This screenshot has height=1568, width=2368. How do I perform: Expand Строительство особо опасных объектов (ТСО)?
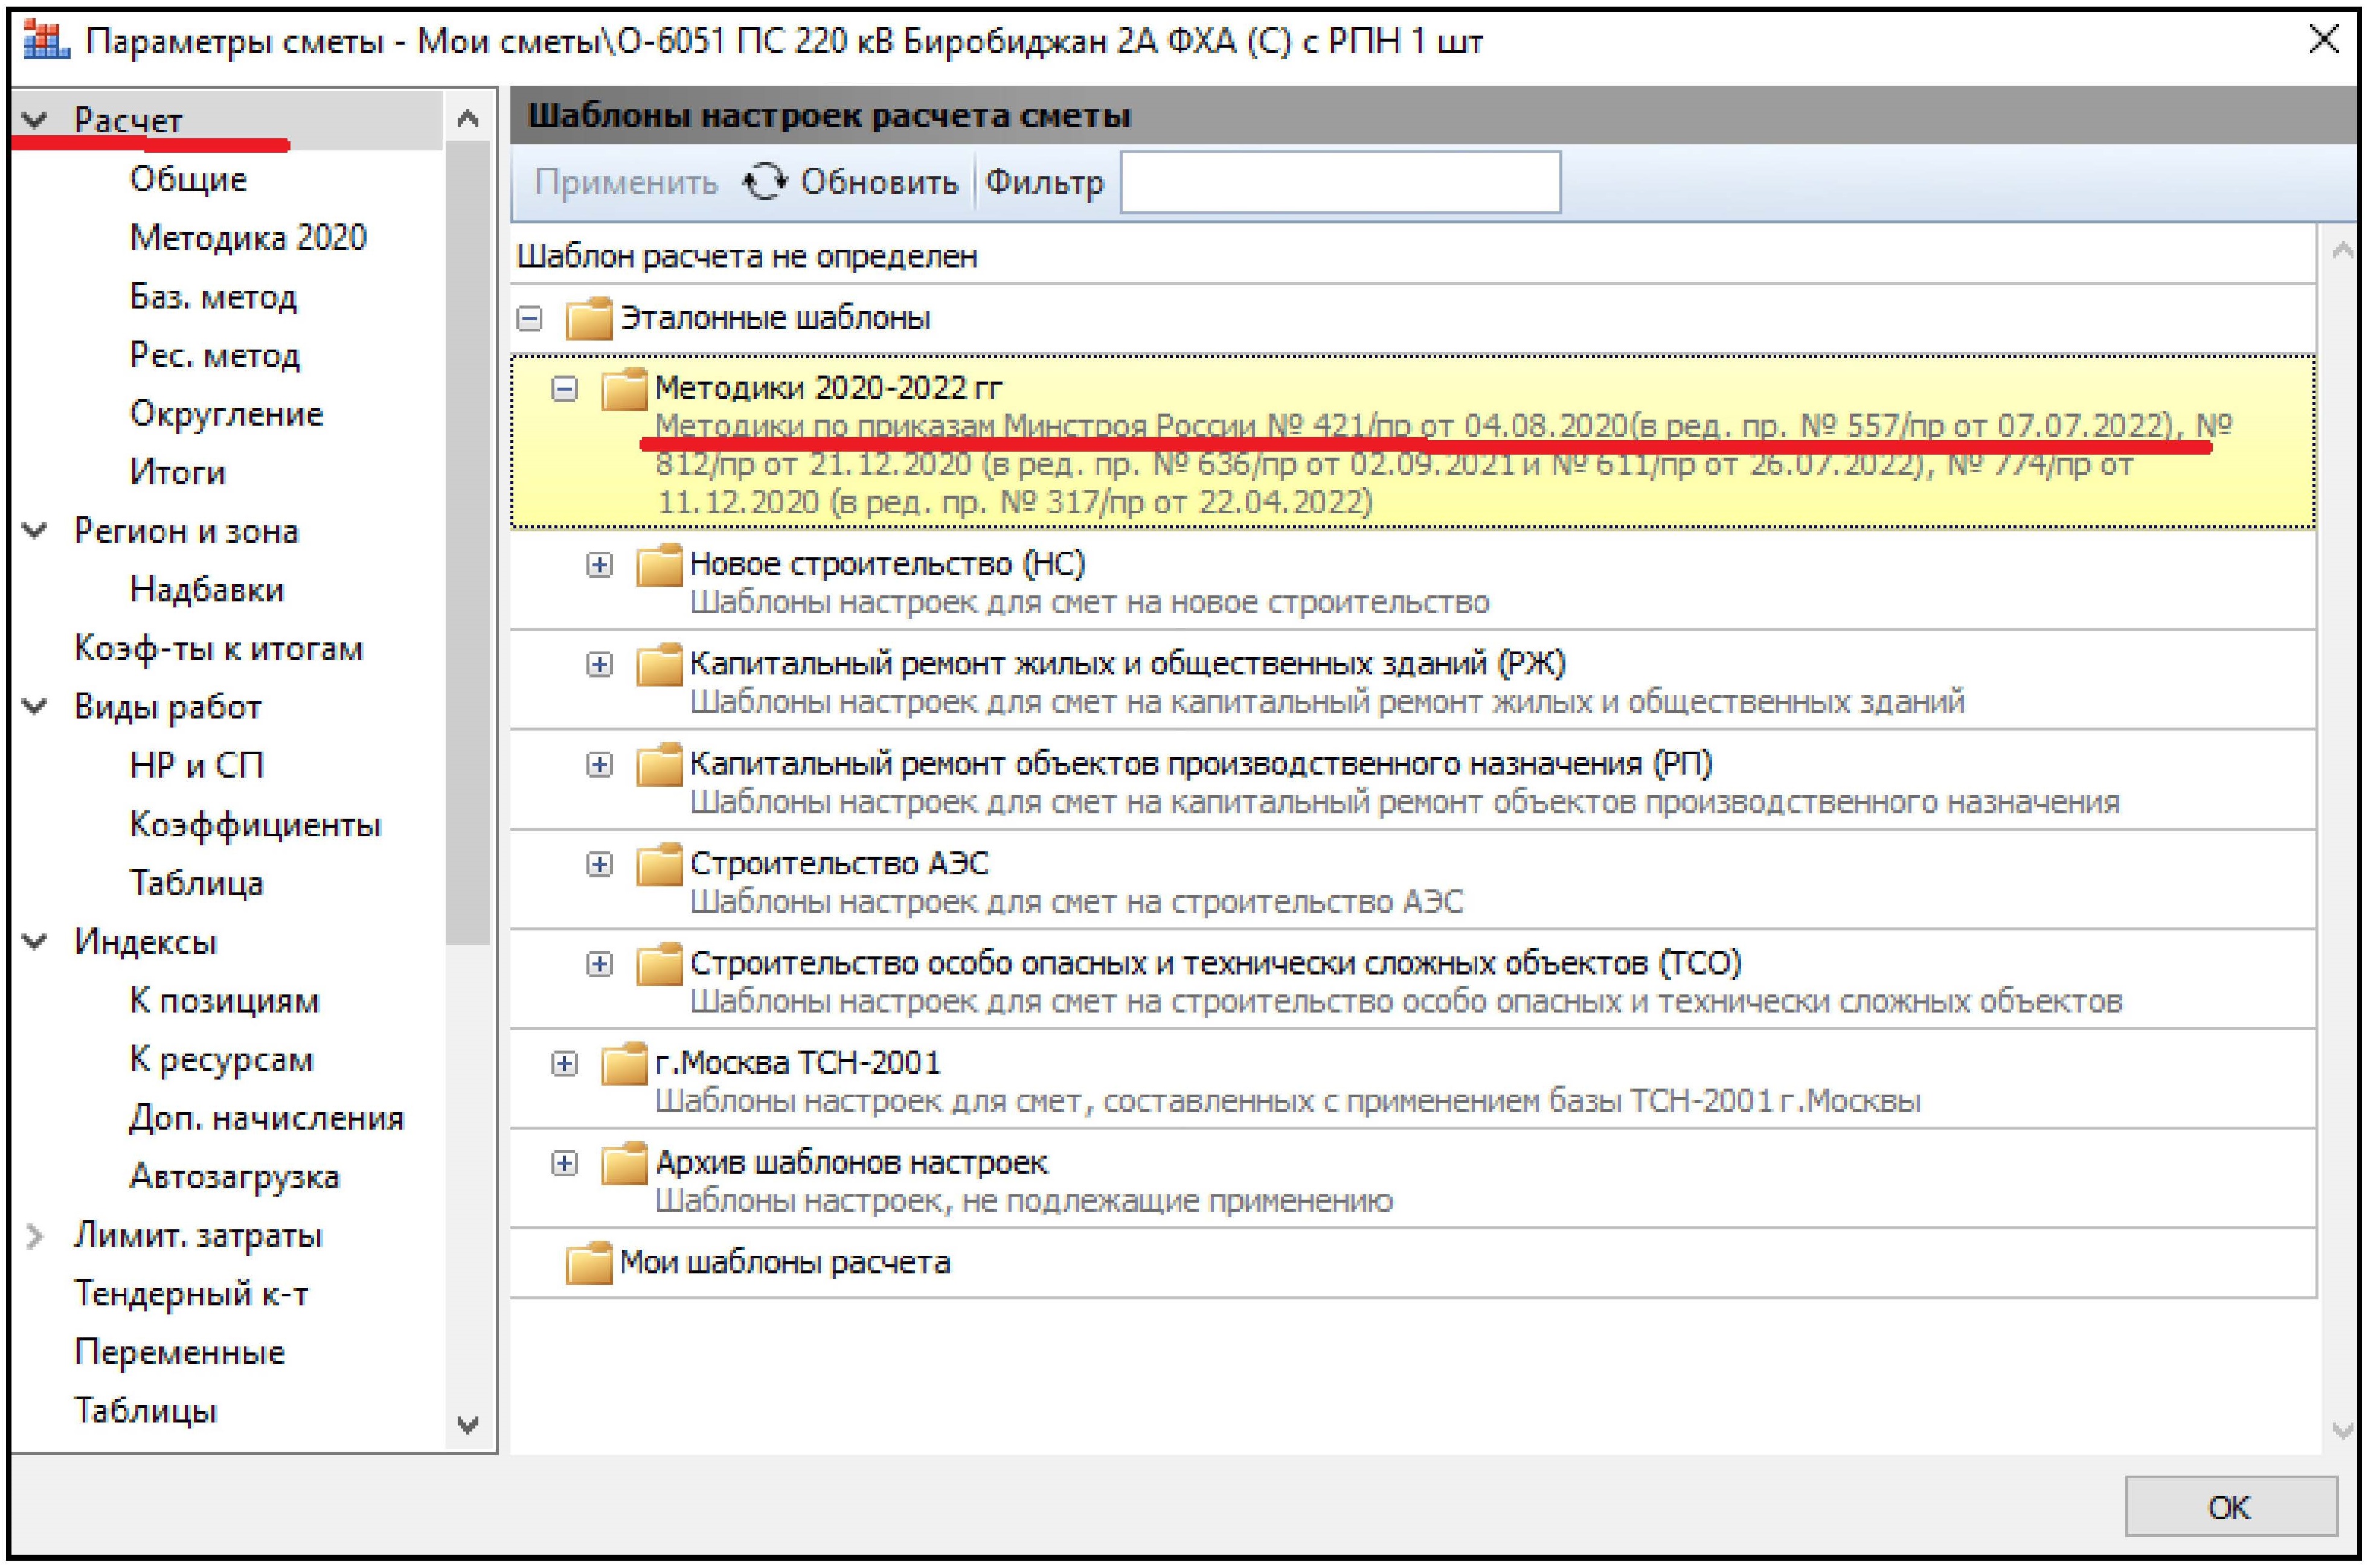click(x=599, y=964)
